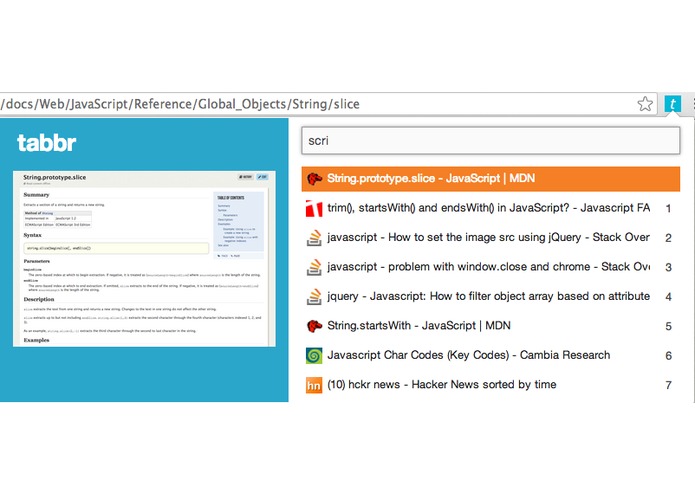Select highlighted String.prototype.slice MDN result

coord(491,179)
